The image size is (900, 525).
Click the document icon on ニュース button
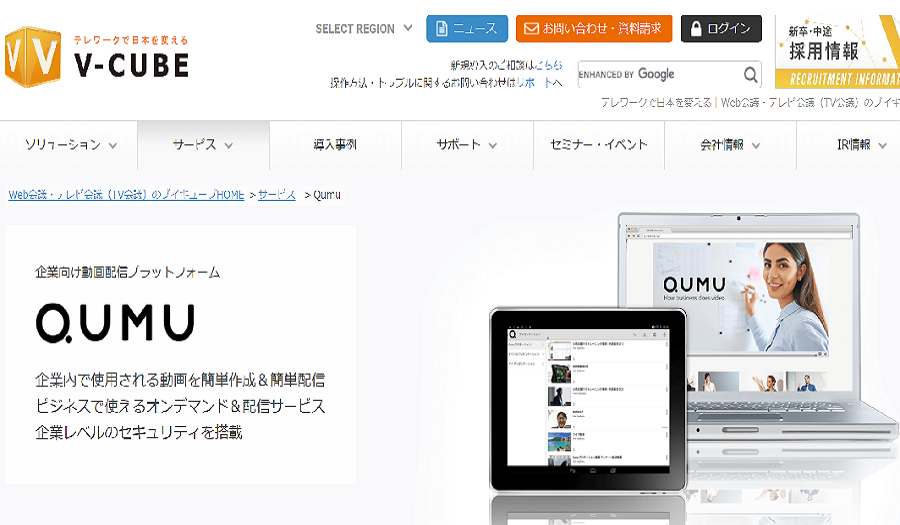(441, 29)
